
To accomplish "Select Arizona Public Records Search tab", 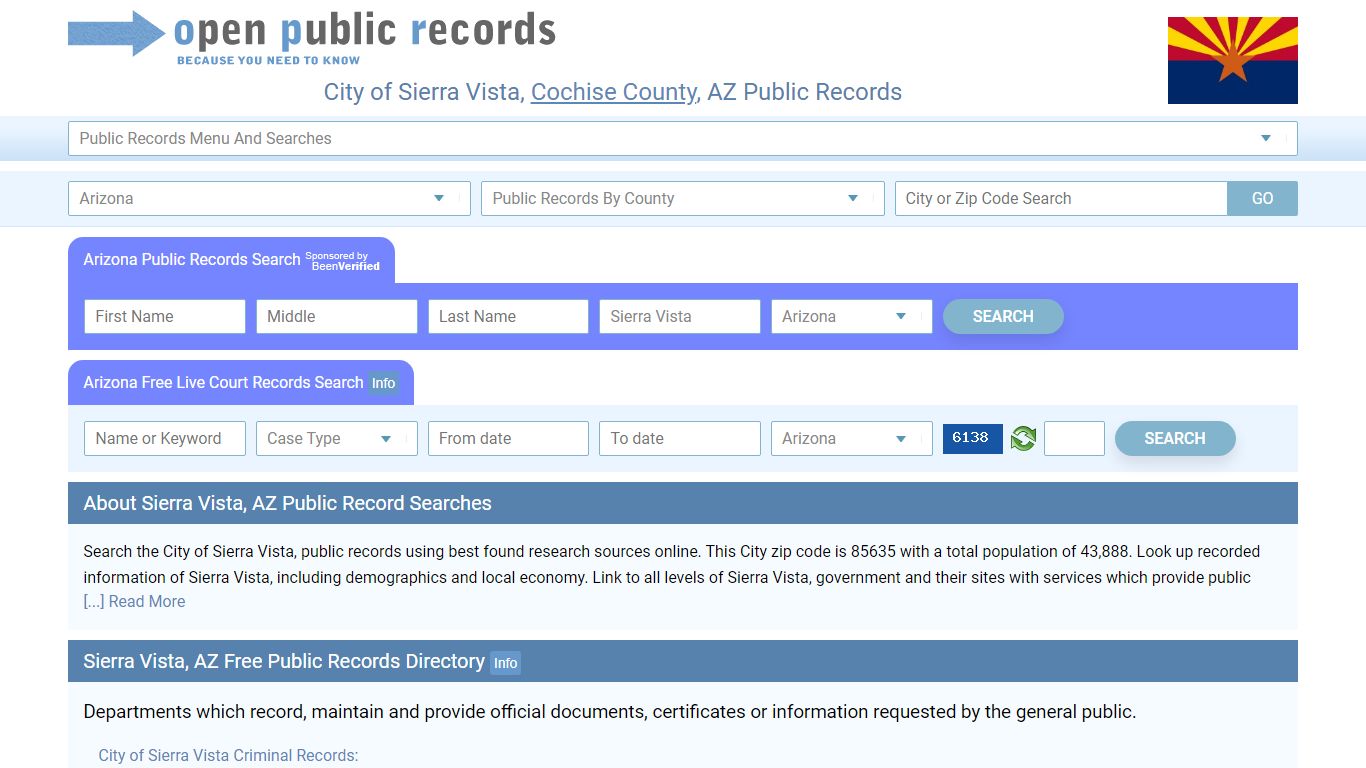I will (x=231, y=260).
